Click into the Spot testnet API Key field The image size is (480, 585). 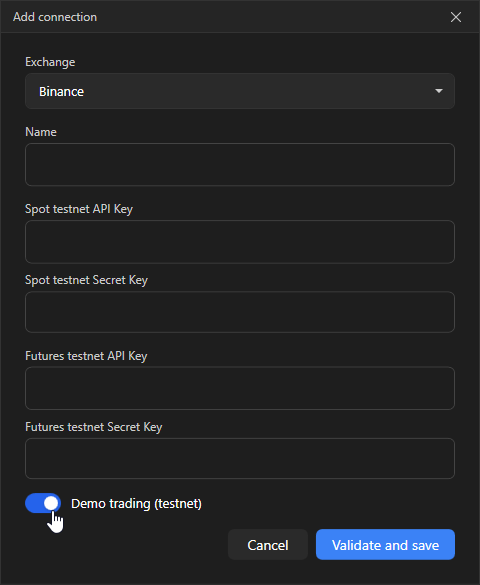tap(240, 242)
